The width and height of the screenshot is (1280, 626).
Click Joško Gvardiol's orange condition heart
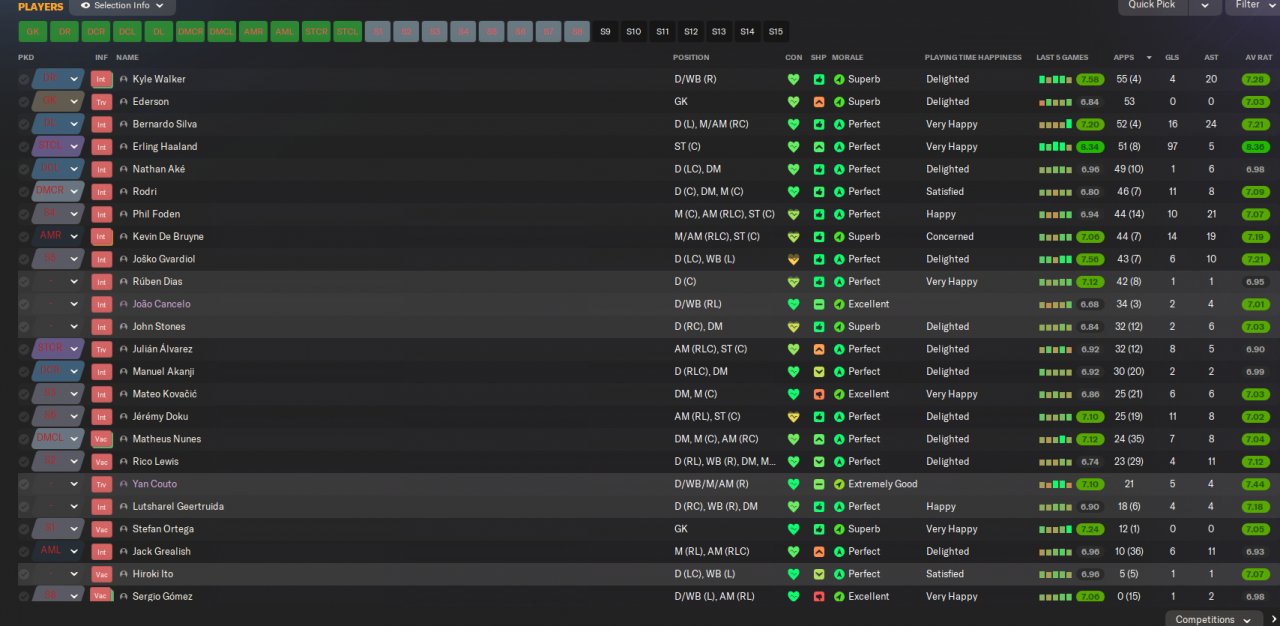tap(794, 259)
